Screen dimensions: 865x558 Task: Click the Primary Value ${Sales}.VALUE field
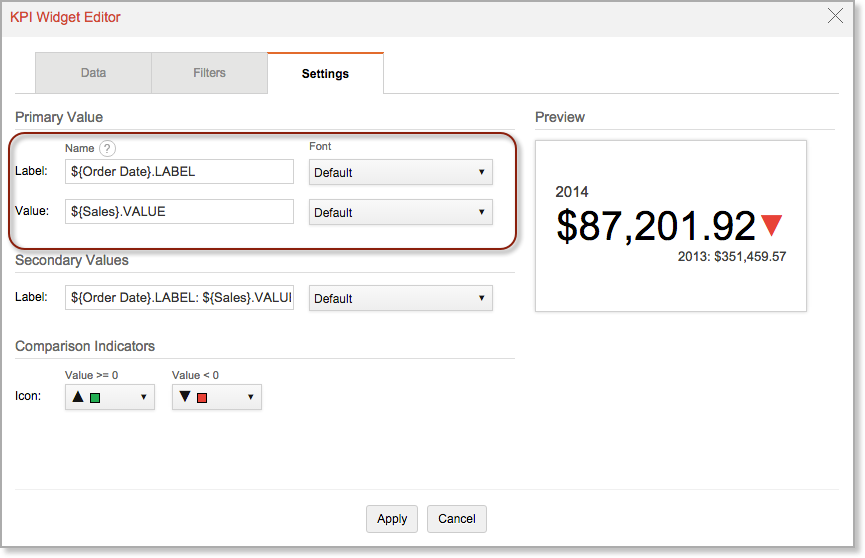point(179,211)
